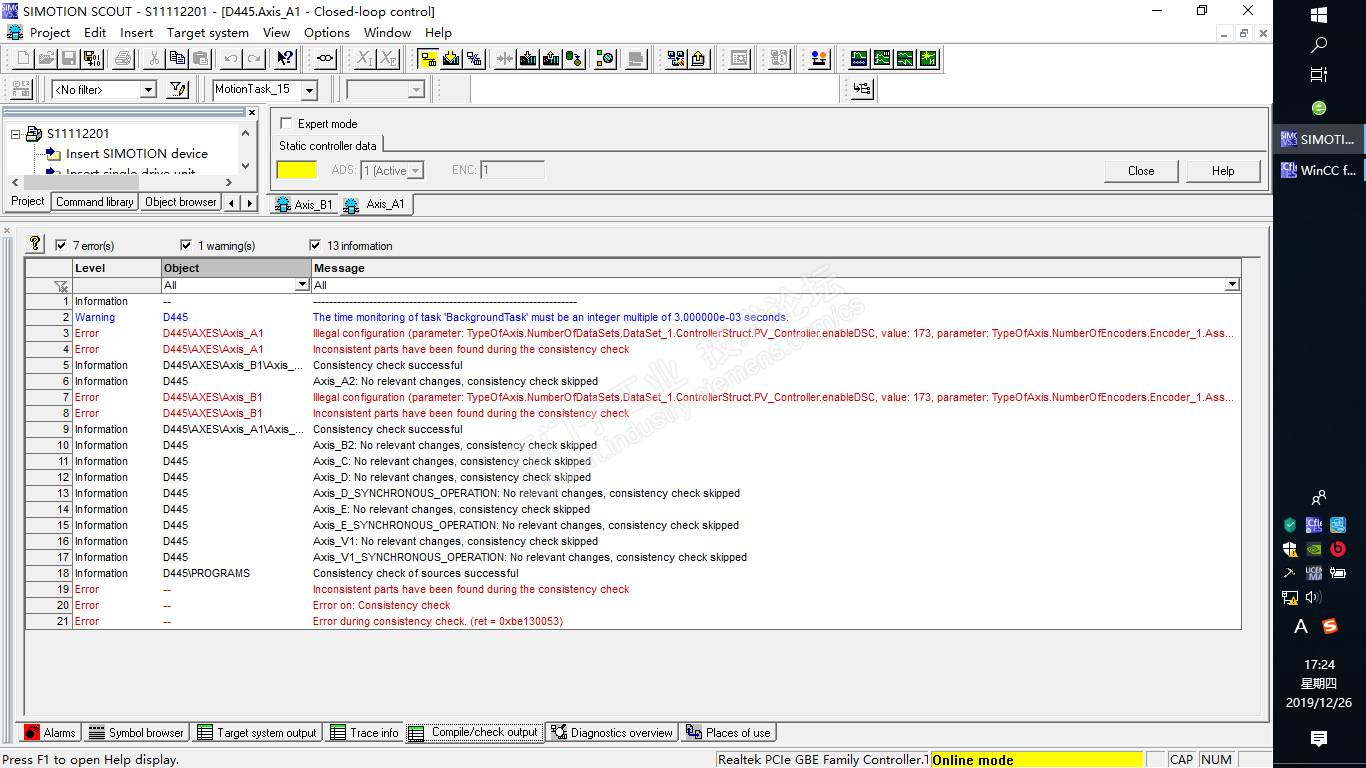The height and width of the screenshot is (768, 1366).
Task: Click the chain link toolbar icon
Action: pyautogui.click(x=325, y=59)
